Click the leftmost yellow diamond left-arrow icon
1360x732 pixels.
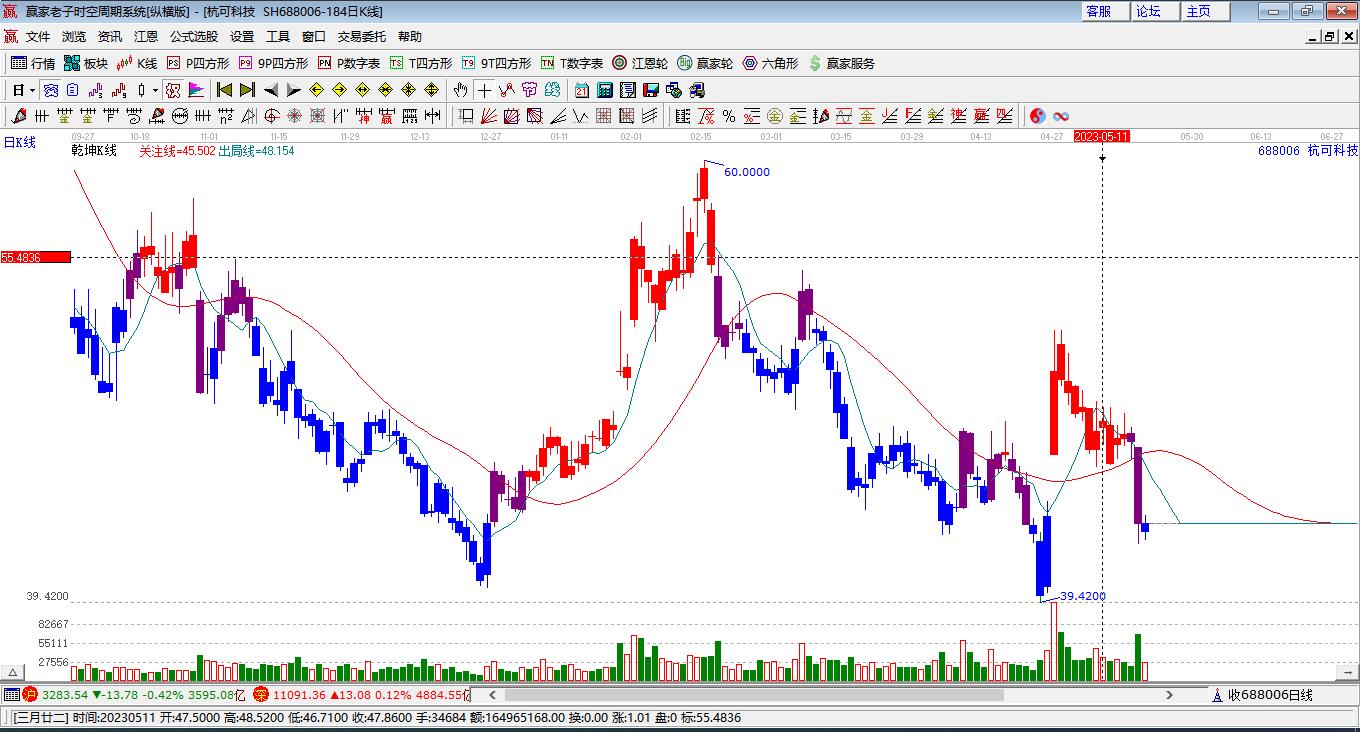tap(317, 90)
